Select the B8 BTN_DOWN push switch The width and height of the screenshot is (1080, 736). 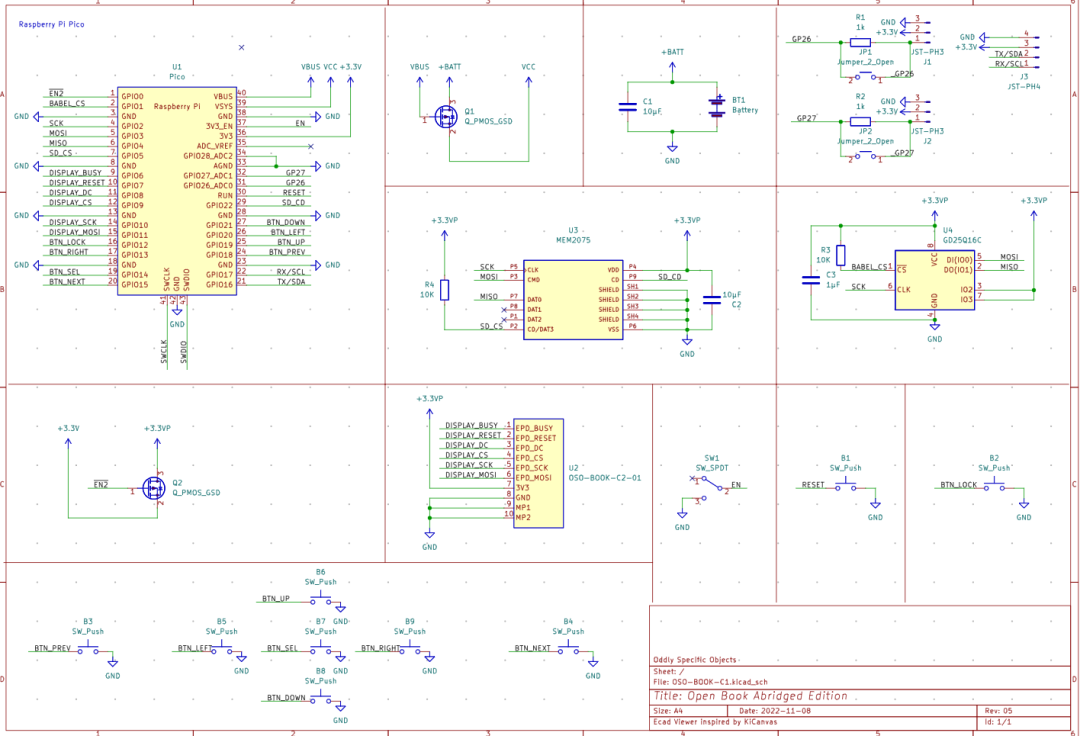[x=321, y=699]
